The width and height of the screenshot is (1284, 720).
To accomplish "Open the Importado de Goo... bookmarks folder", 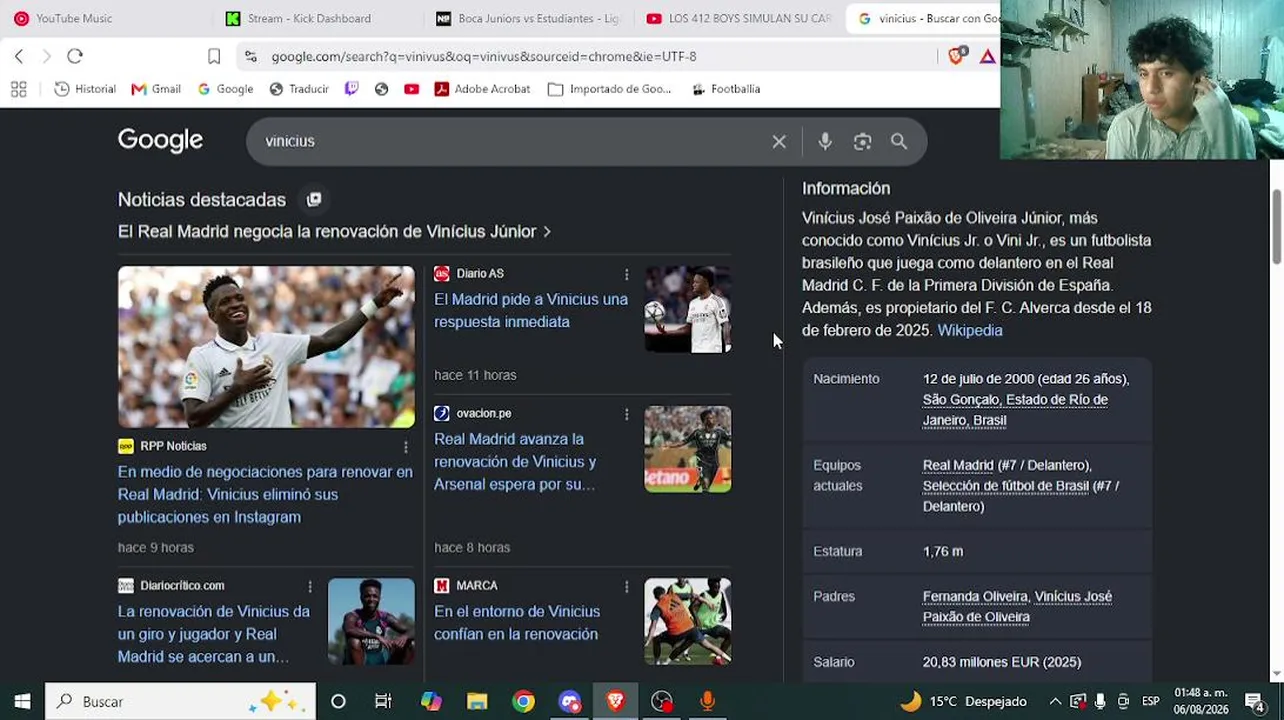I will (x=610, y=89).
